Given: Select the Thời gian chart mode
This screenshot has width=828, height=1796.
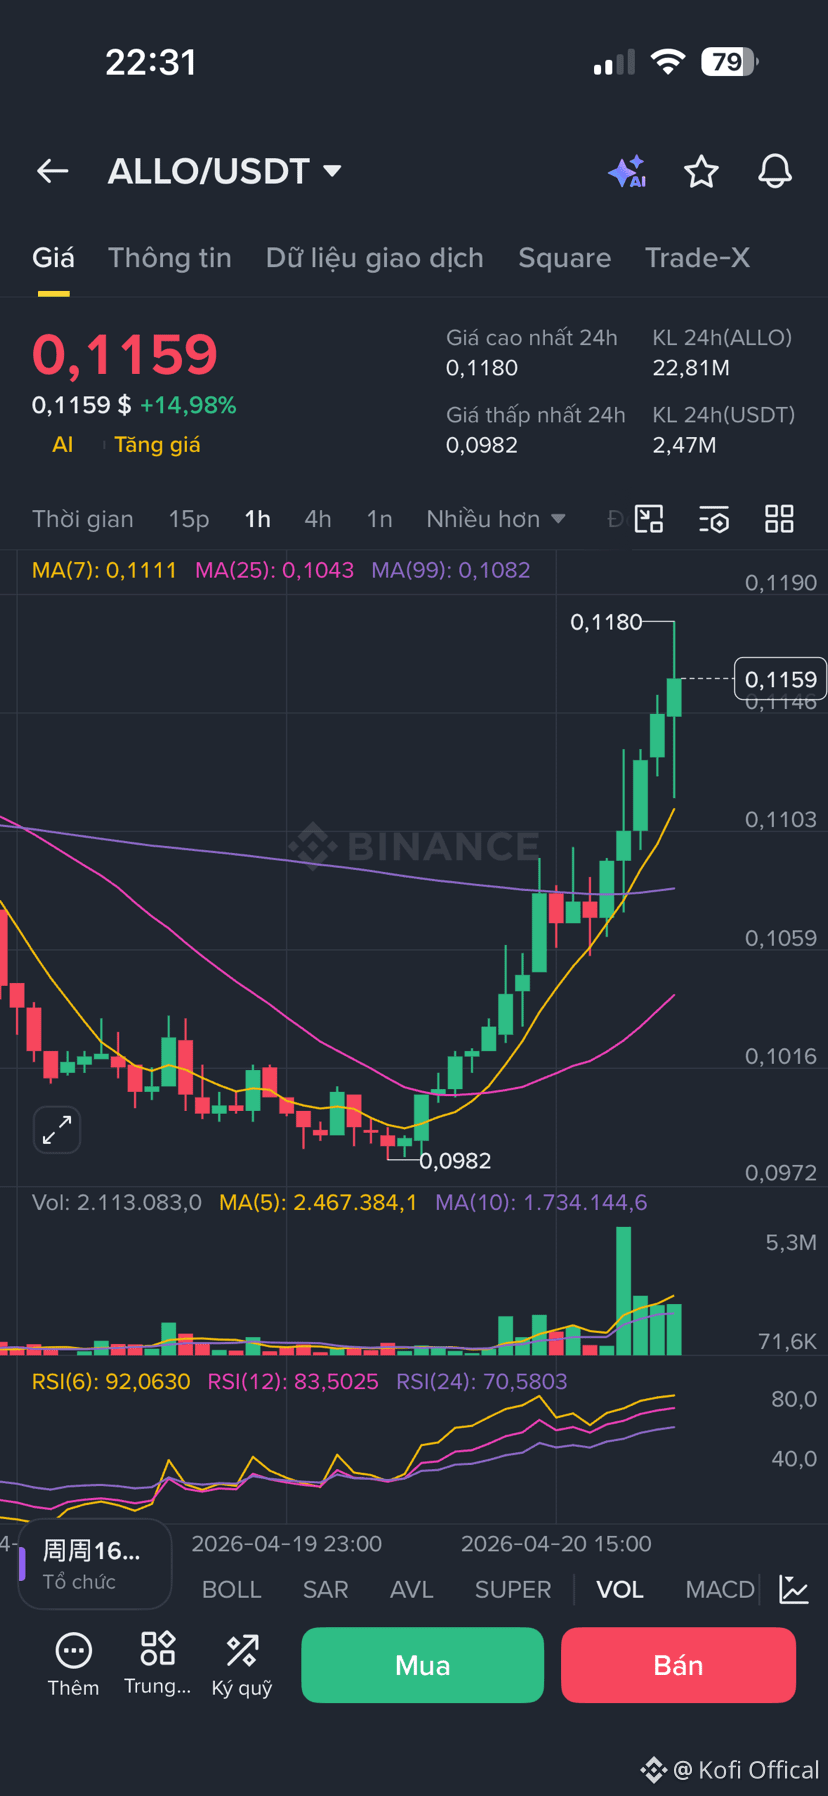Looking at the screenshot, I should click(83, 519).
